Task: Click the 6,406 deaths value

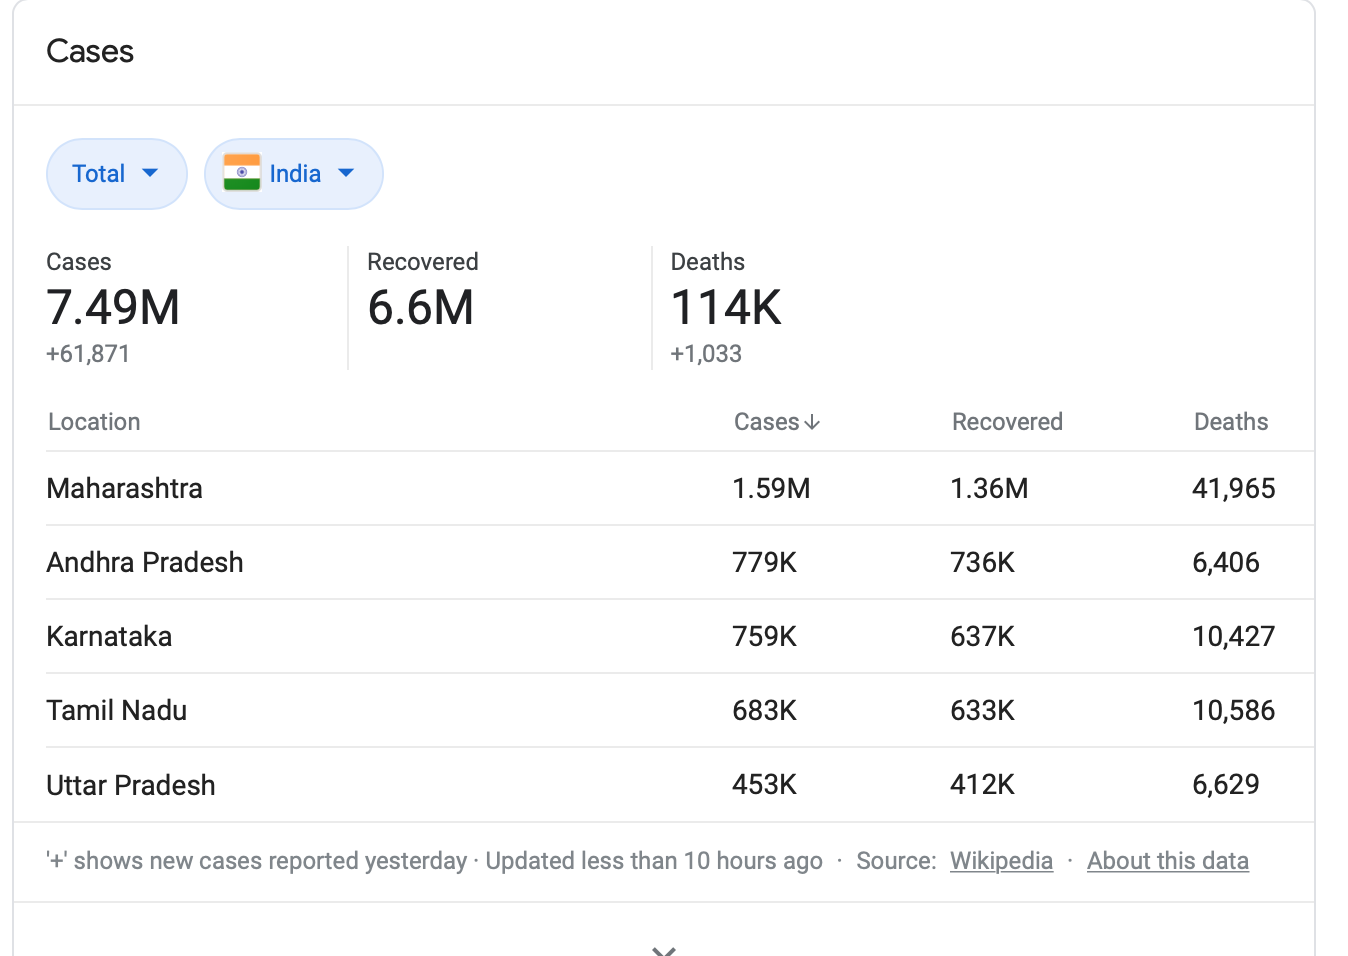Action: [1226, 563]
